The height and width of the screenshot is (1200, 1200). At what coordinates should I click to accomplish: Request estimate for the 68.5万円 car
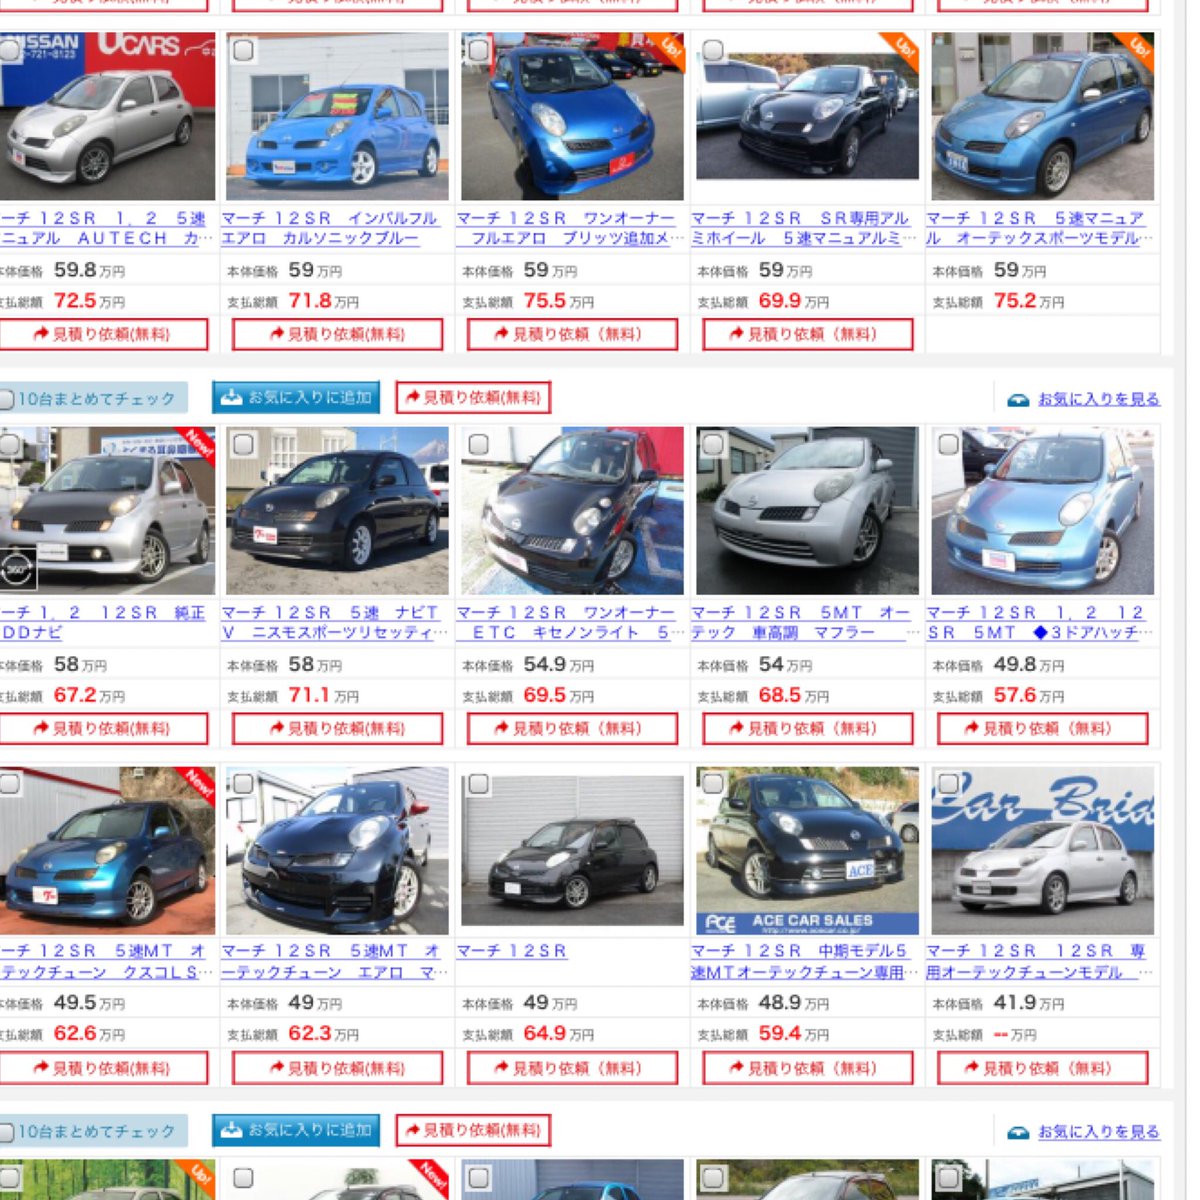pyautogui.click(x=808, y=728)
